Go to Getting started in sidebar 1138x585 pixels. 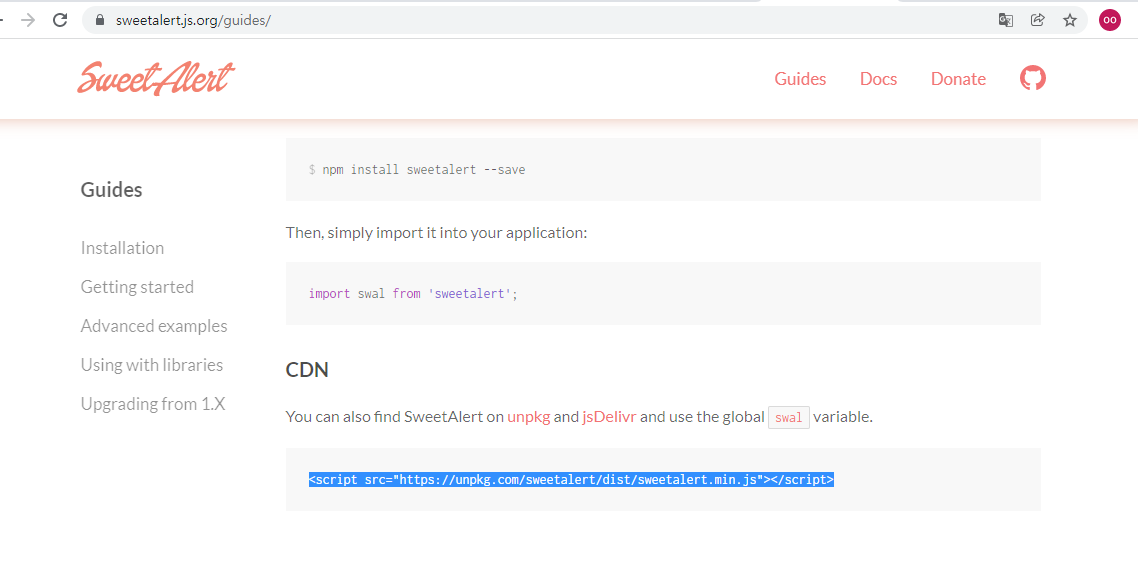coord(137,287)
